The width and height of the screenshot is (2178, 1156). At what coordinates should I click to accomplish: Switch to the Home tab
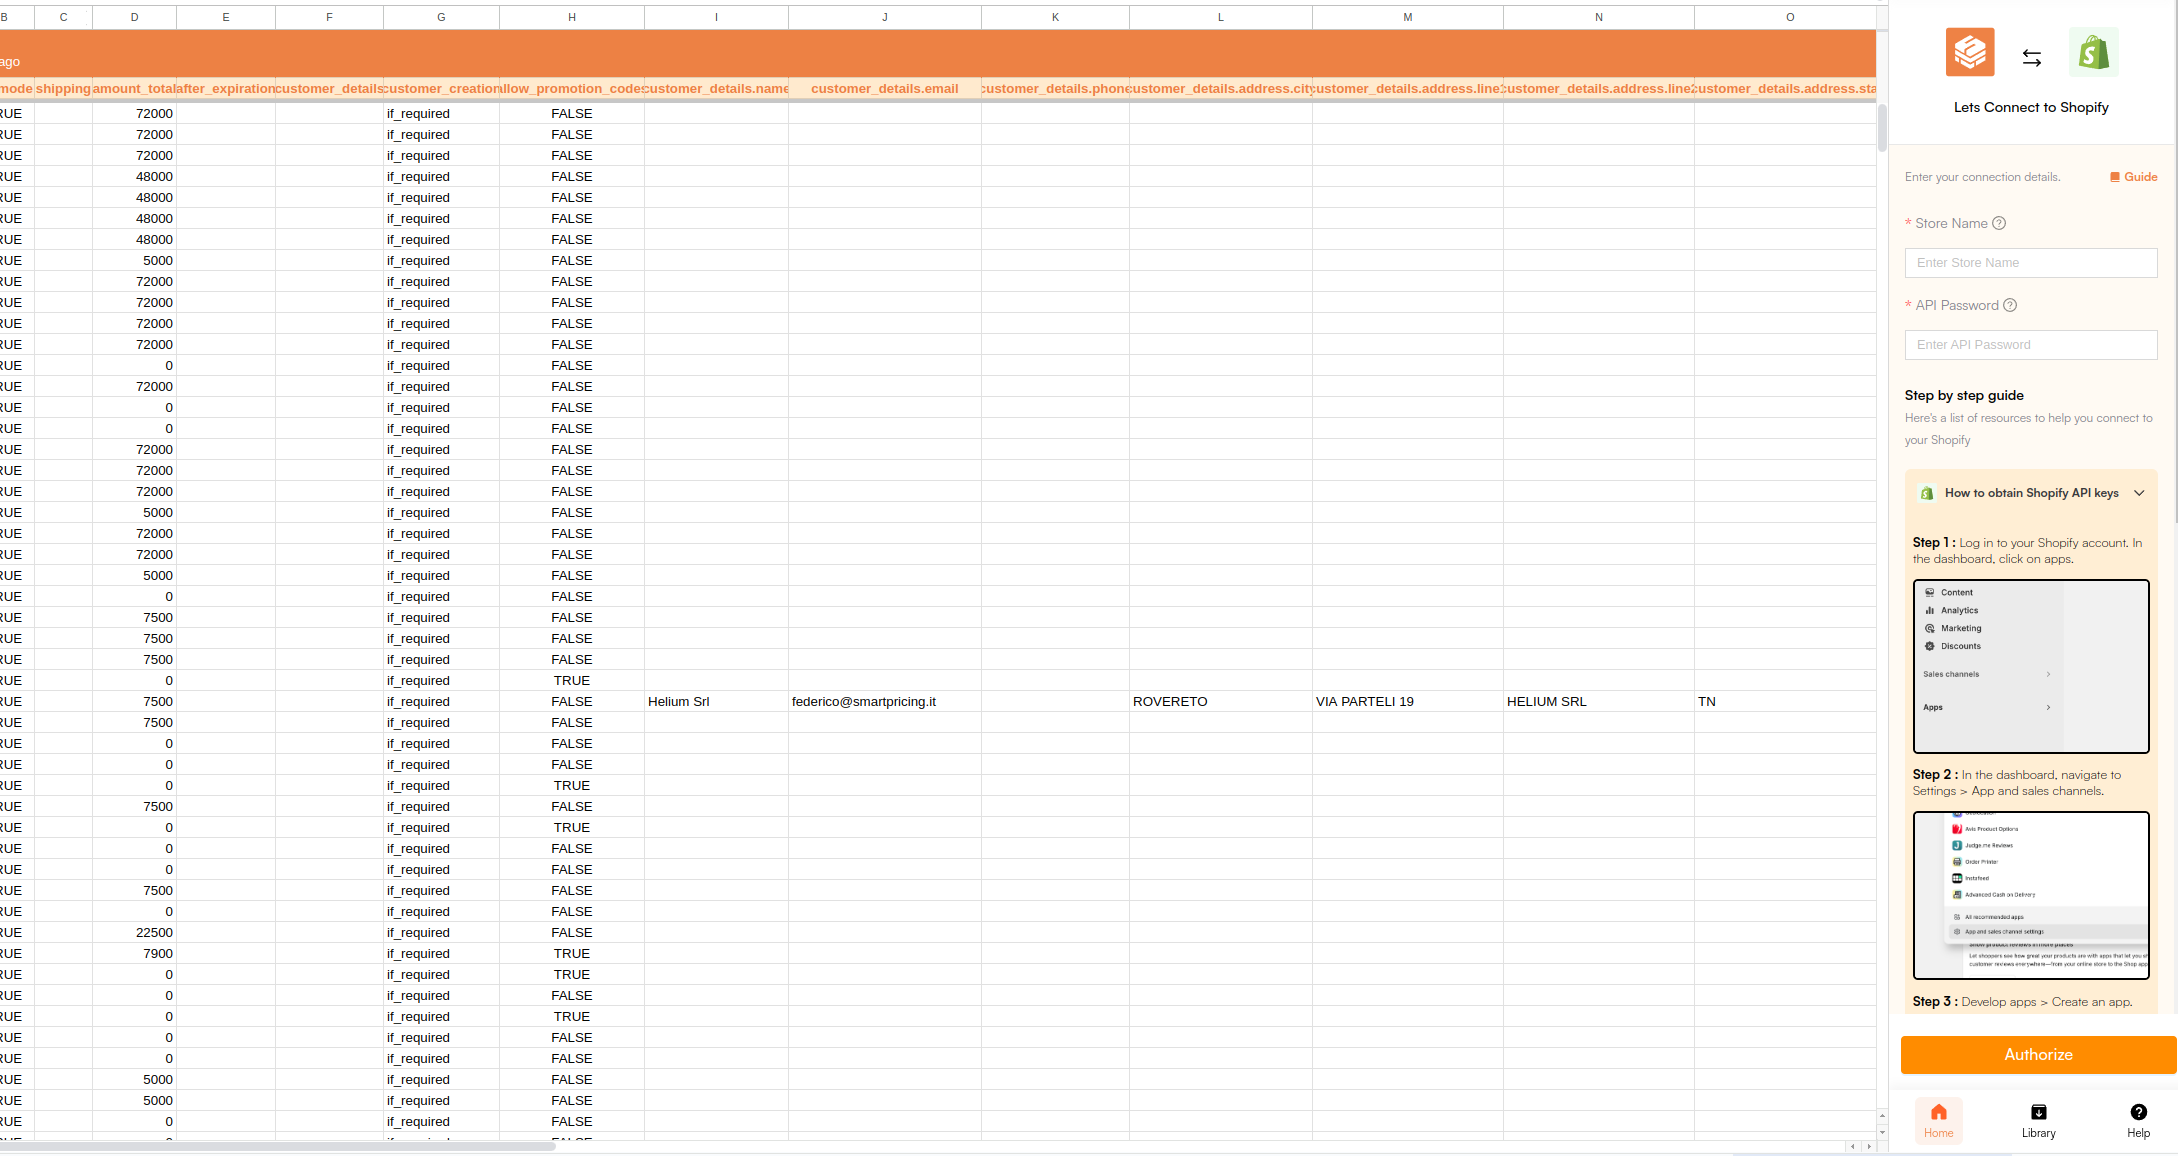tap(1938, 1120)
